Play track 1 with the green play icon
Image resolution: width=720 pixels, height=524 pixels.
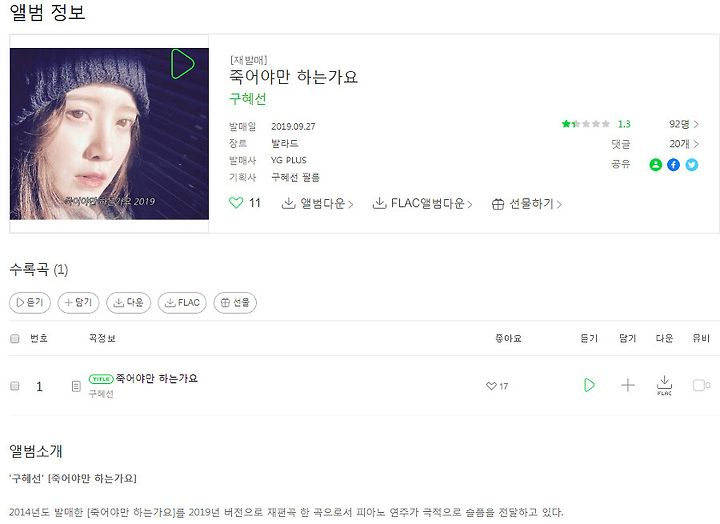589,385
